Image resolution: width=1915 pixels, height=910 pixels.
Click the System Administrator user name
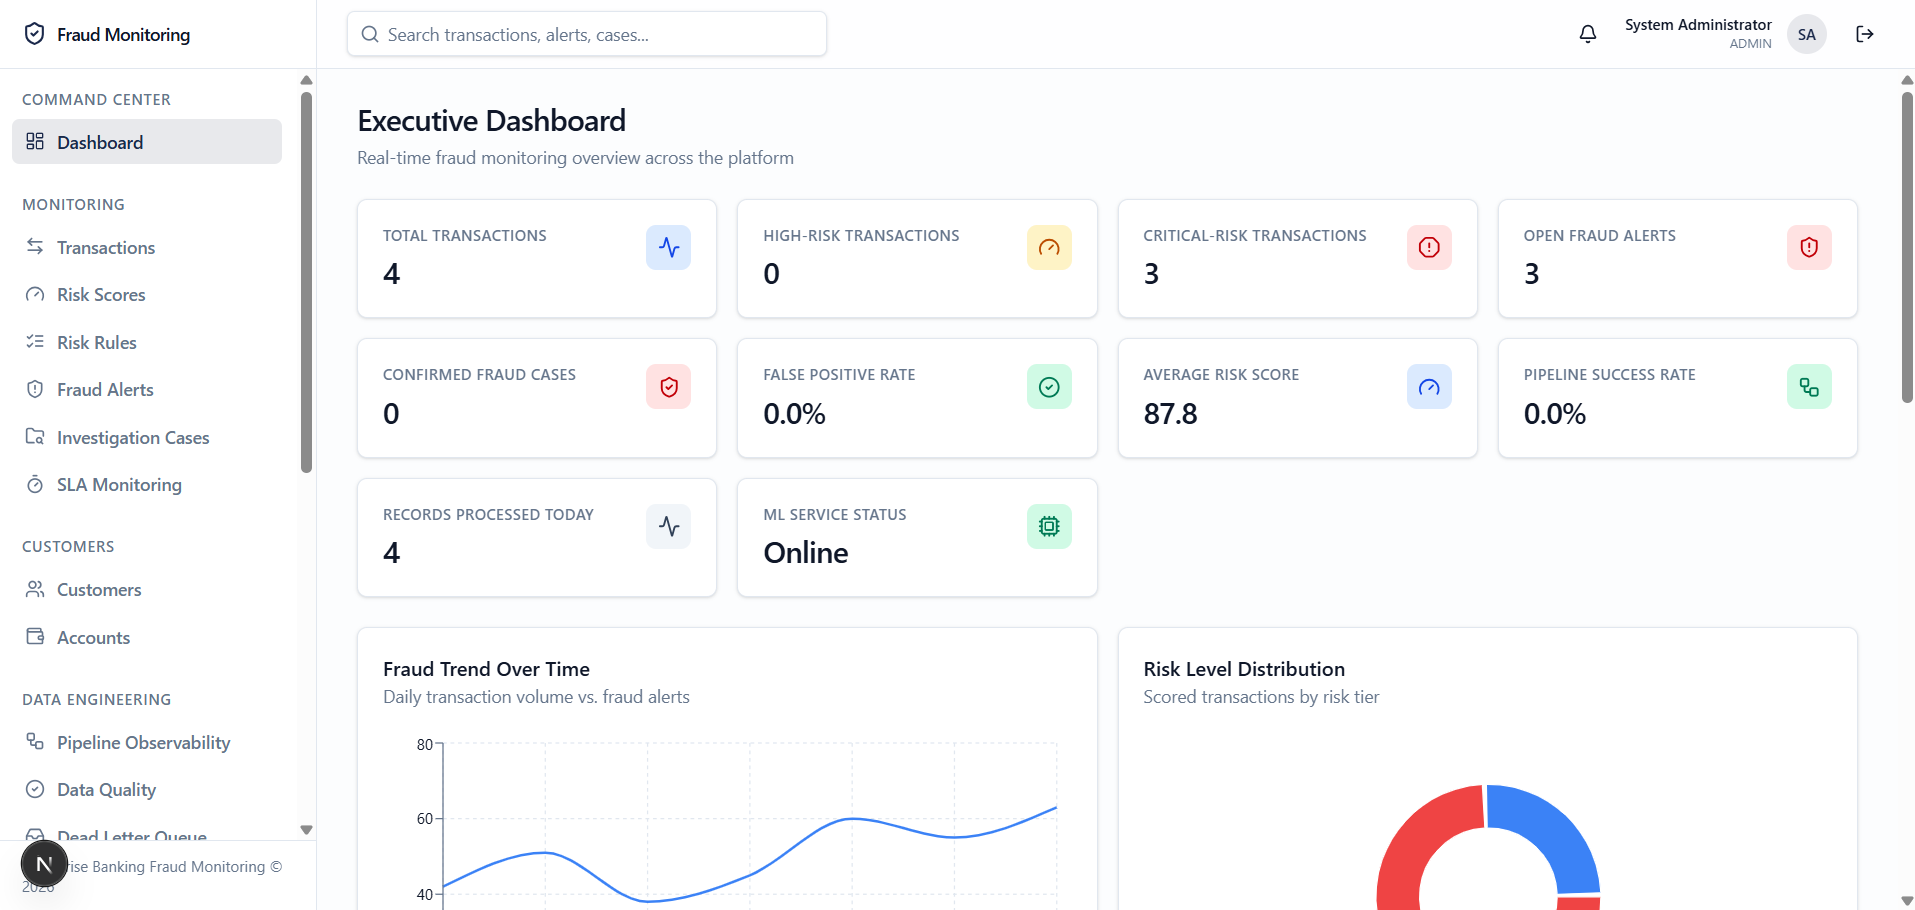pos(1698,25)
